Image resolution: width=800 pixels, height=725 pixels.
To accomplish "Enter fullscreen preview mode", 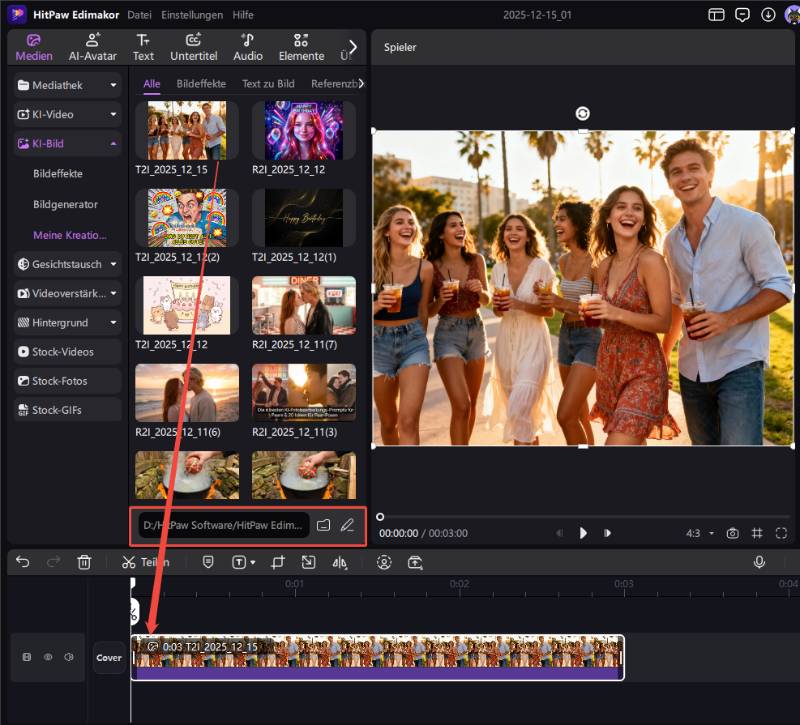I will pyautogui.click(x=781, y=533).
